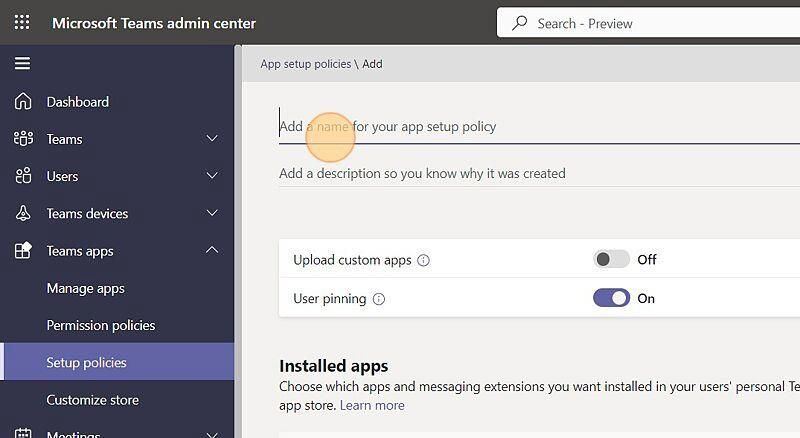800x438 pixels.
Task: Click the Dashboard home icon
Action: (x=23, y=102)
